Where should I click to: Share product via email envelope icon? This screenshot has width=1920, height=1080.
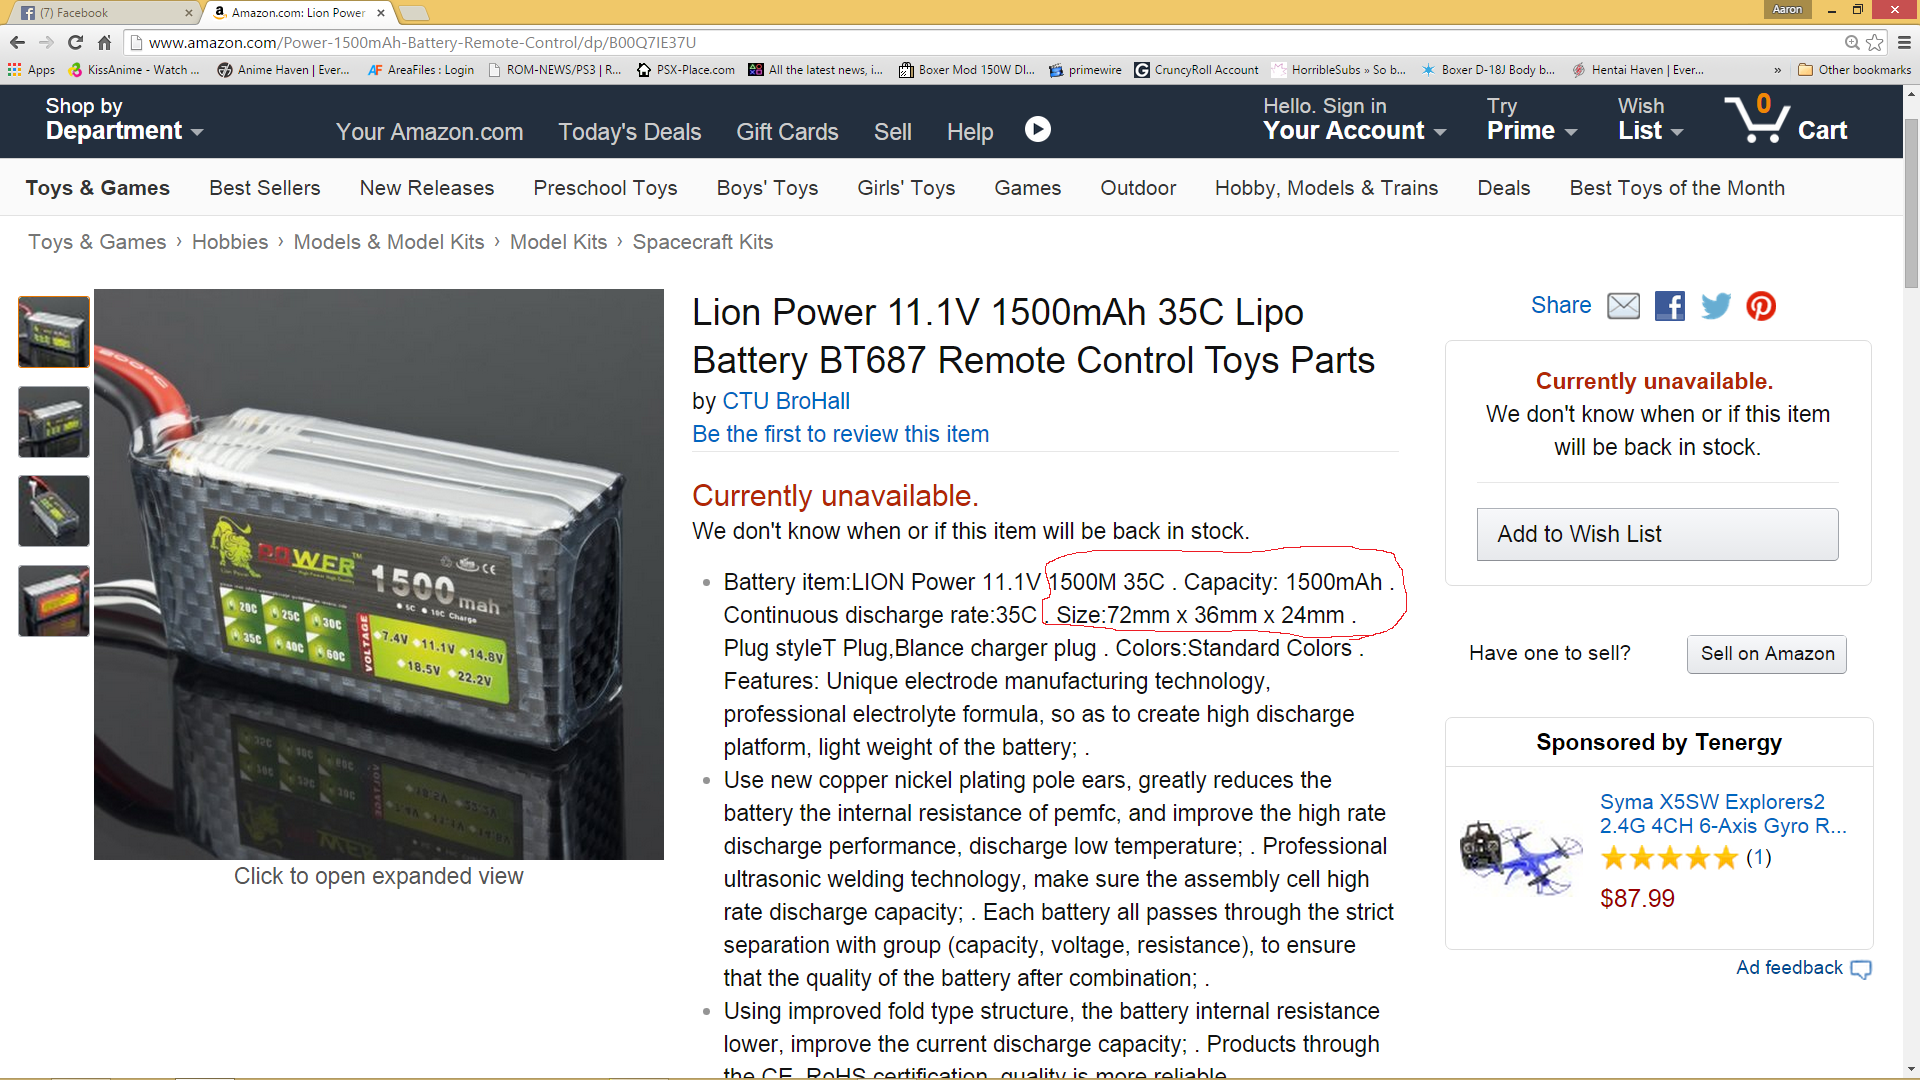point(1623,306)
